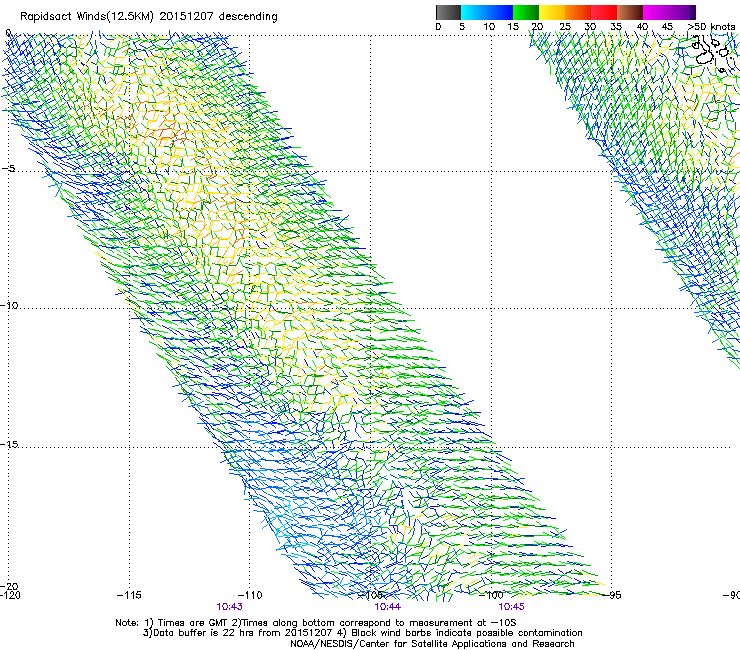The image size is (740, 650).
Task: Click the legend tick label 35
Action: point(616,27)
